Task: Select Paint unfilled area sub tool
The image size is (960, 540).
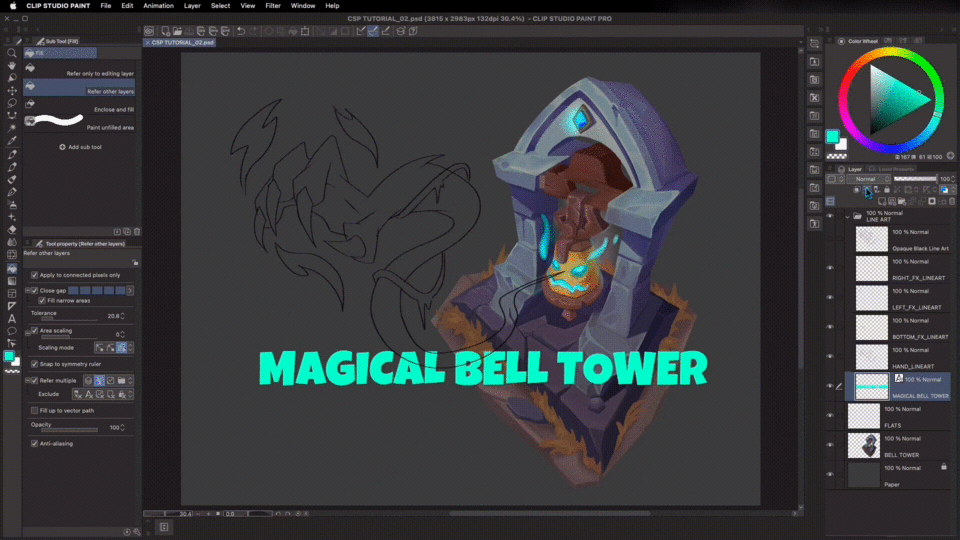Action: 79,122
